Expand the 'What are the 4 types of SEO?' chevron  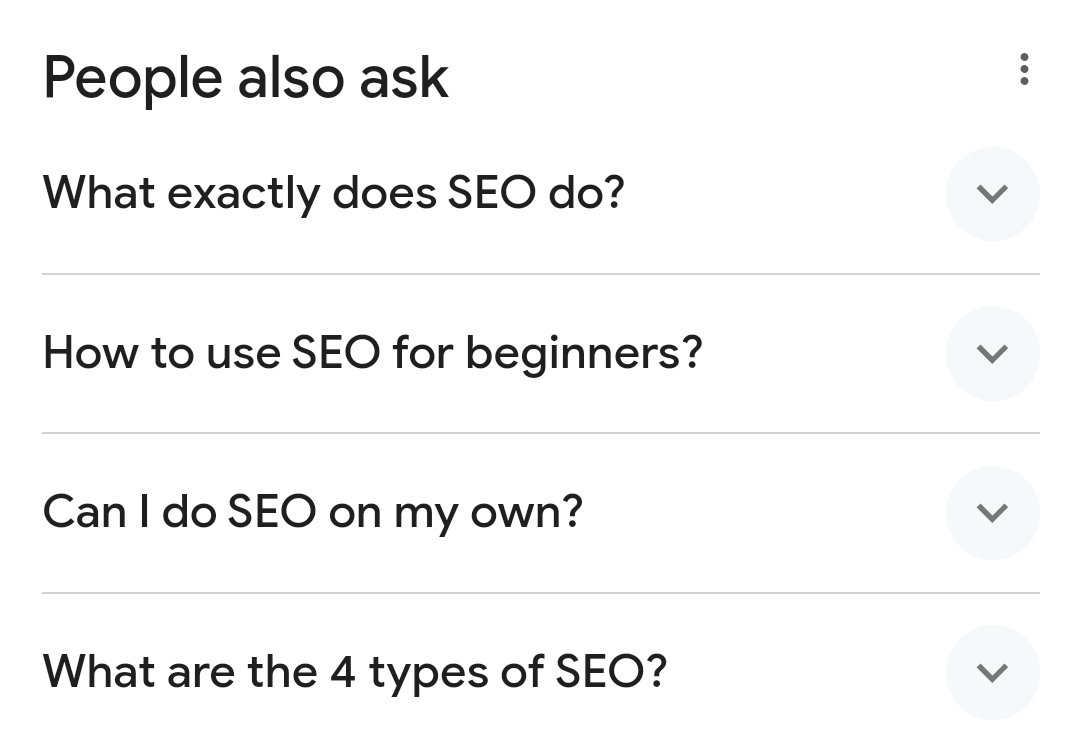[x=992, y=672]
